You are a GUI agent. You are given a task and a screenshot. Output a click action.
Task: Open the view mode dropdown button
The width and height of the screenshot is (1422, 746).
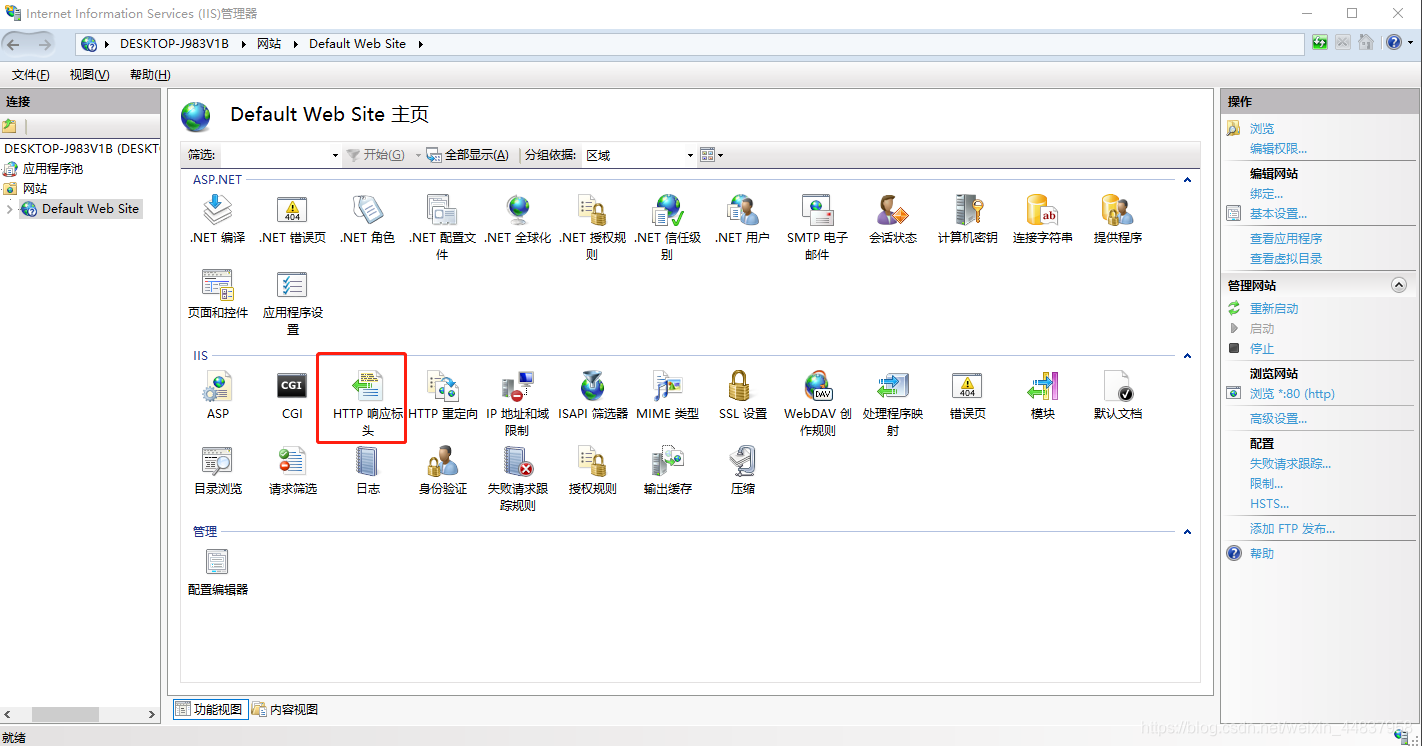(x=711, y=155)
